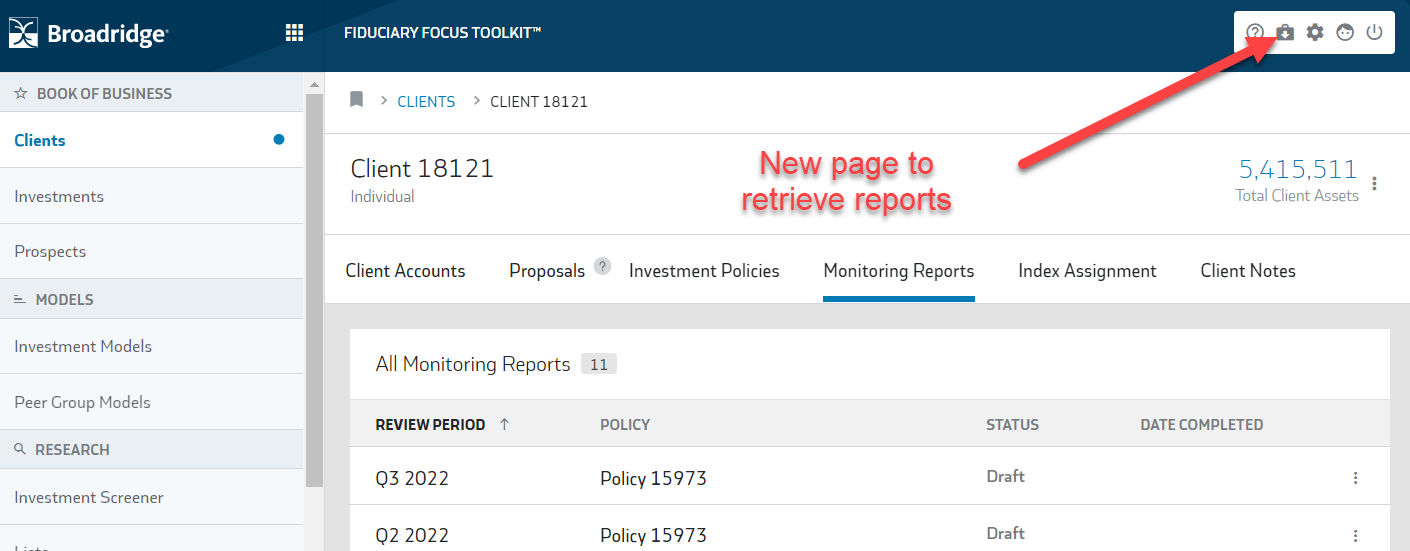The height and width of the screenshot is (551, 1410).
Task: Open the settings gear icon
Action: [1315, 33]
